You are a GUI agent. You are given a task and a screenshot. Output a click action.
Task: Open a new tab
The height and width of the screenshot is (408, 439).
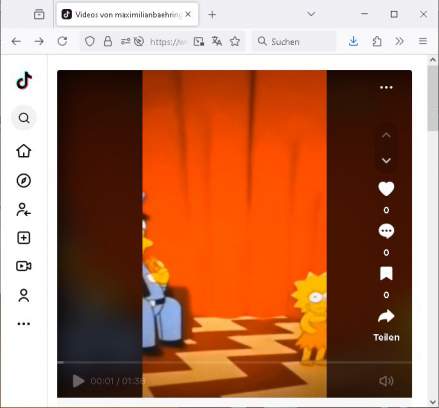pyautogui.click(x=212, y=14)
